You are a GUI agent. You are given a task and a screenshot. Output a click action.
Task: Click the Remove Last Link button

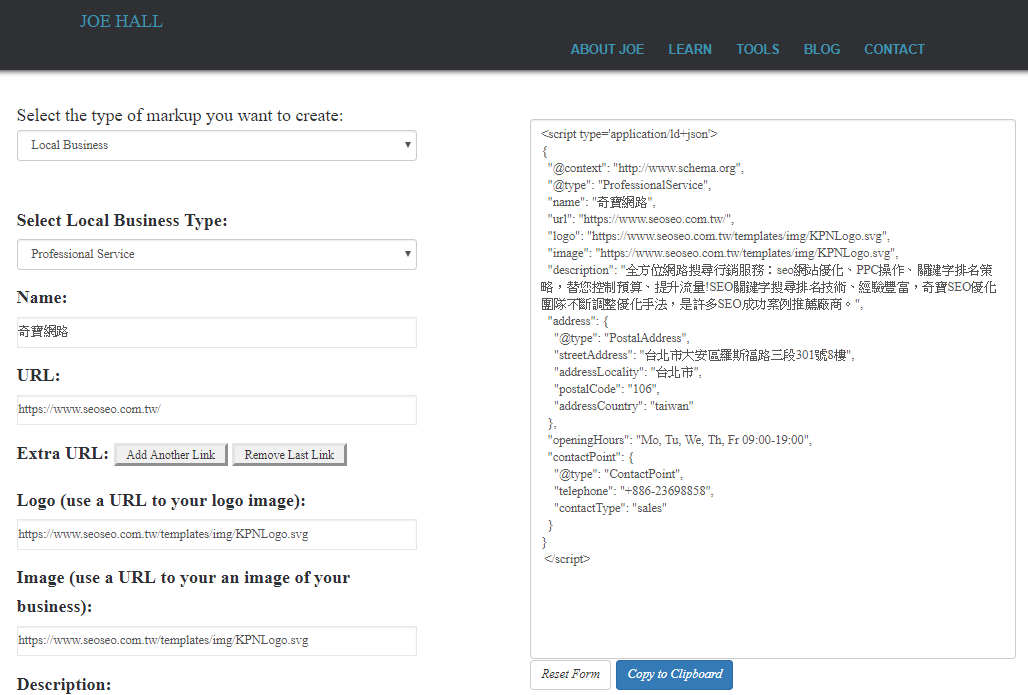(x=289, y=454)
